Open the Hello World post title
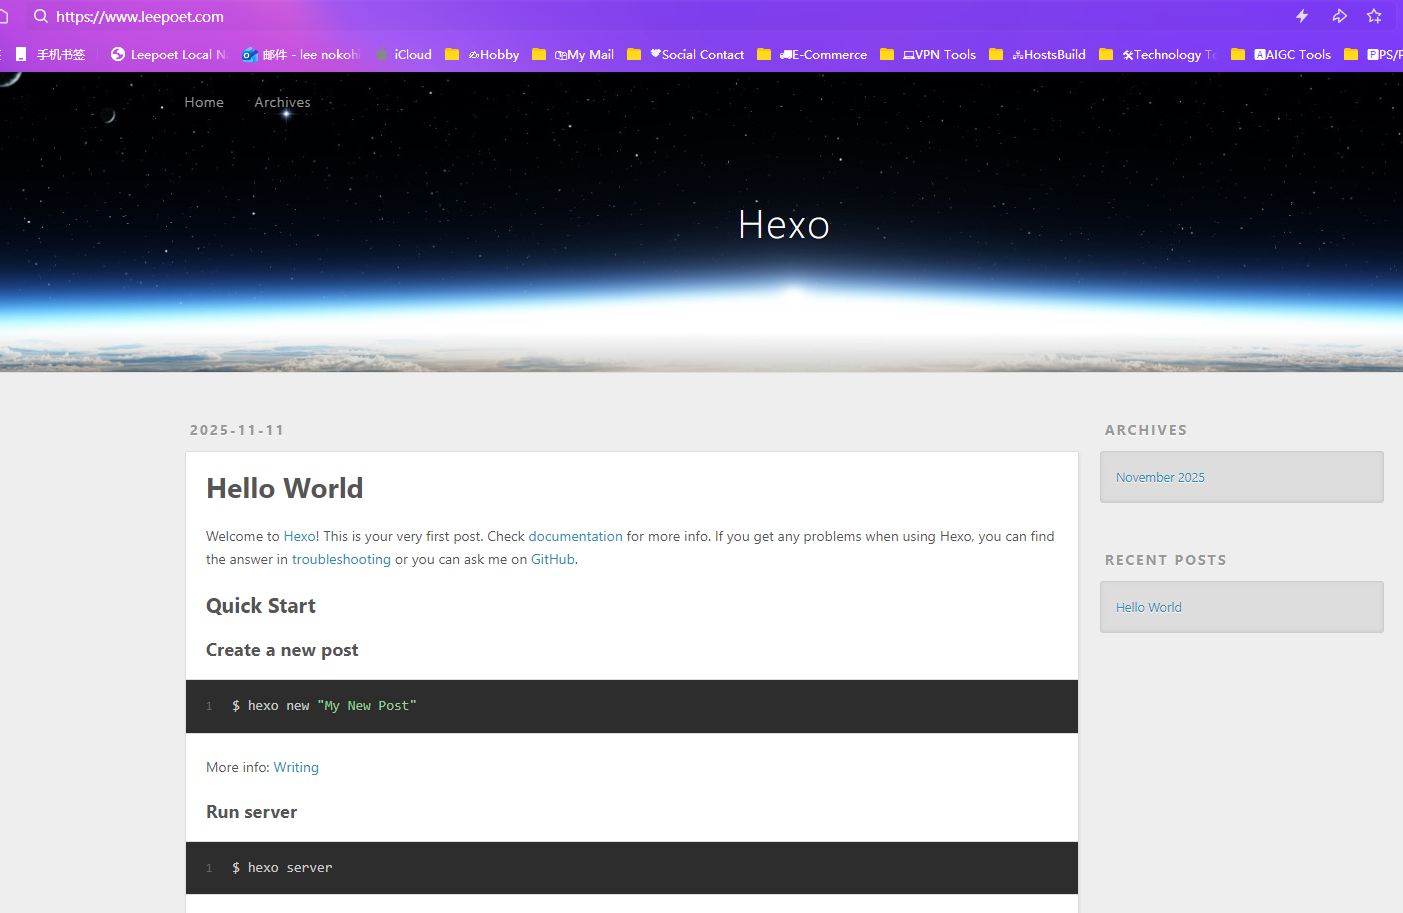 pos(285,488)
